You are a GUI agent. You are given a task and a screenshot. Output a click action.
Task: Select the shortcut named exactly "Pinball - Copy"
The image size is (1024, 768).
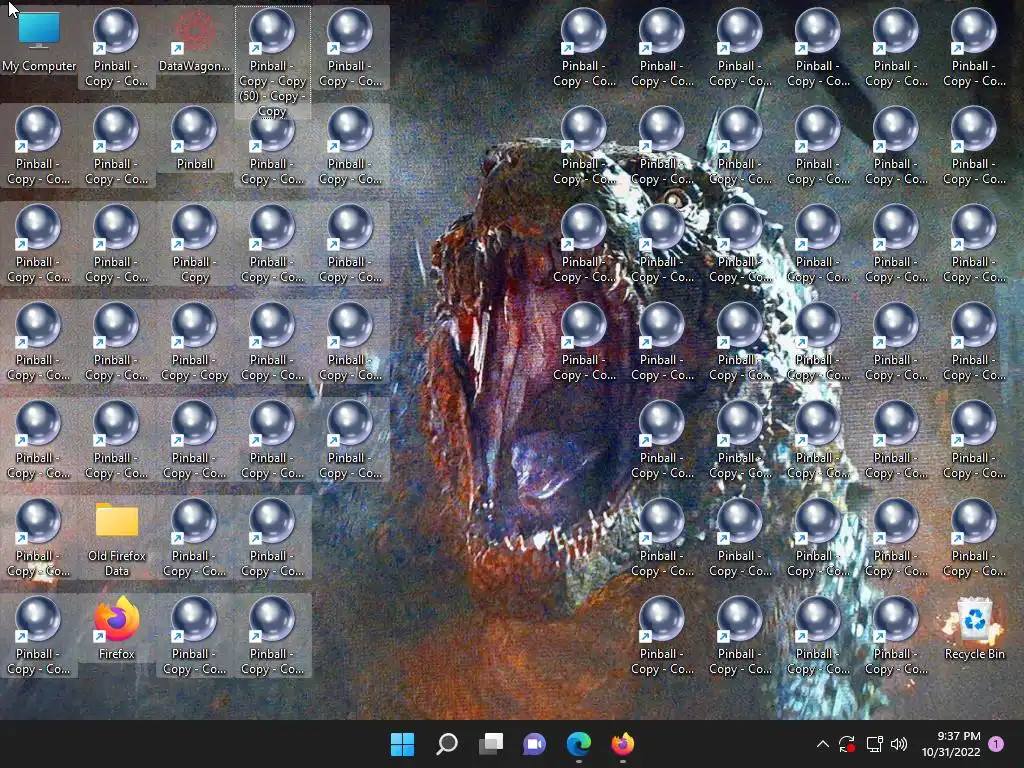195,245
